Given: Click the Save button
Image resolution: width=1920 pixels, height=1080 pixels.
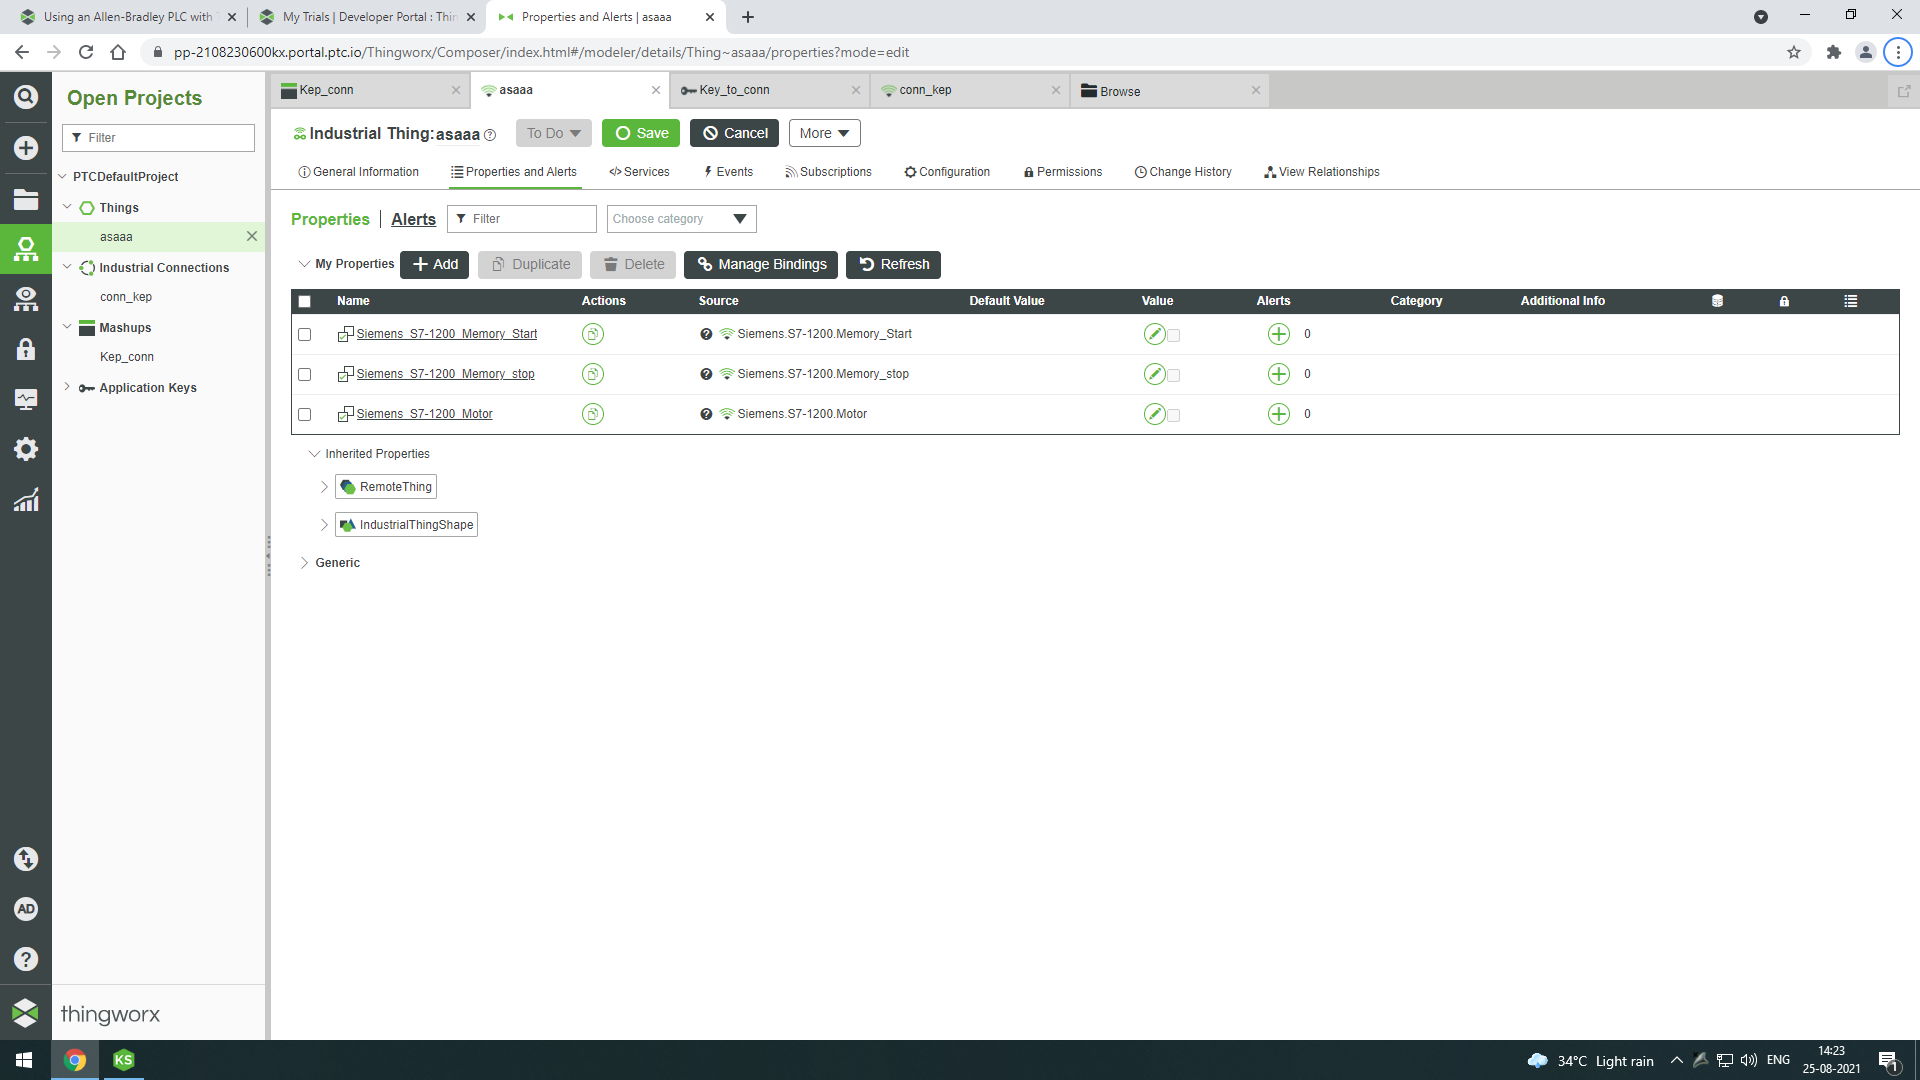Looking at the screenshot, I should click(x=640, y=132).
